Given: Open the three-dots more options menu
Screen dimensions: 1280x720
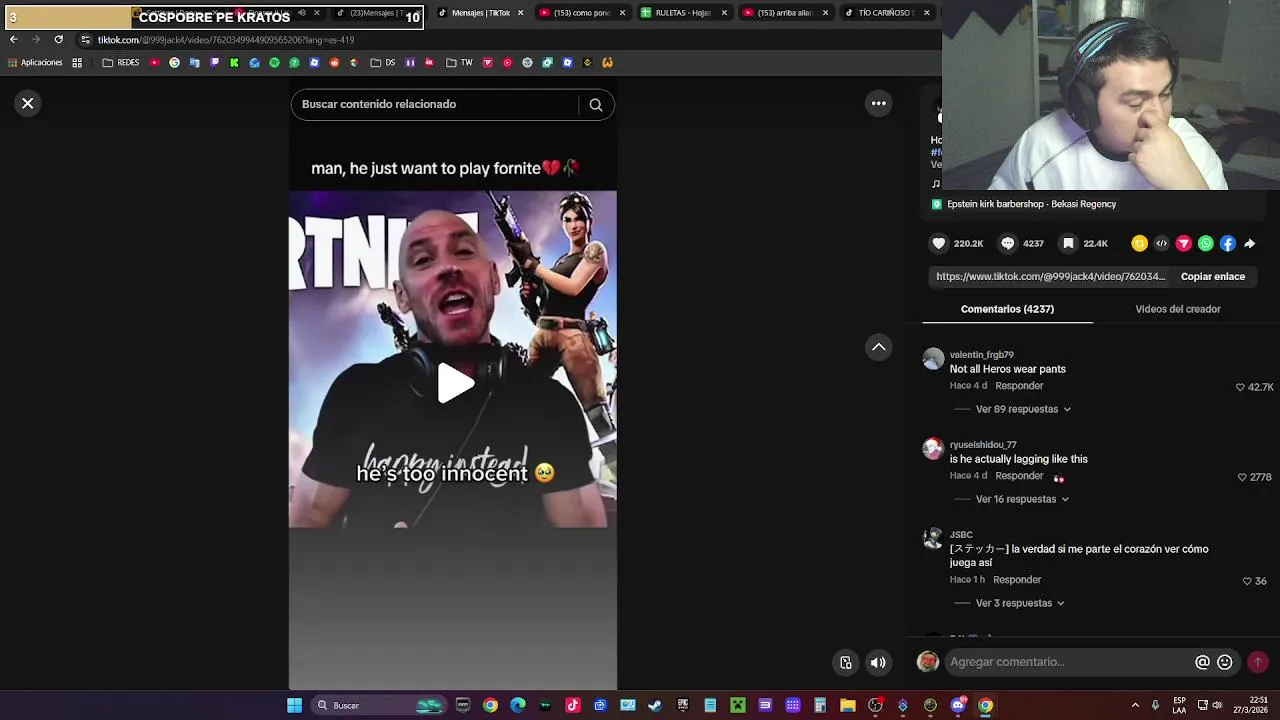Looking at the screenshot, I should tap(878, 103).
